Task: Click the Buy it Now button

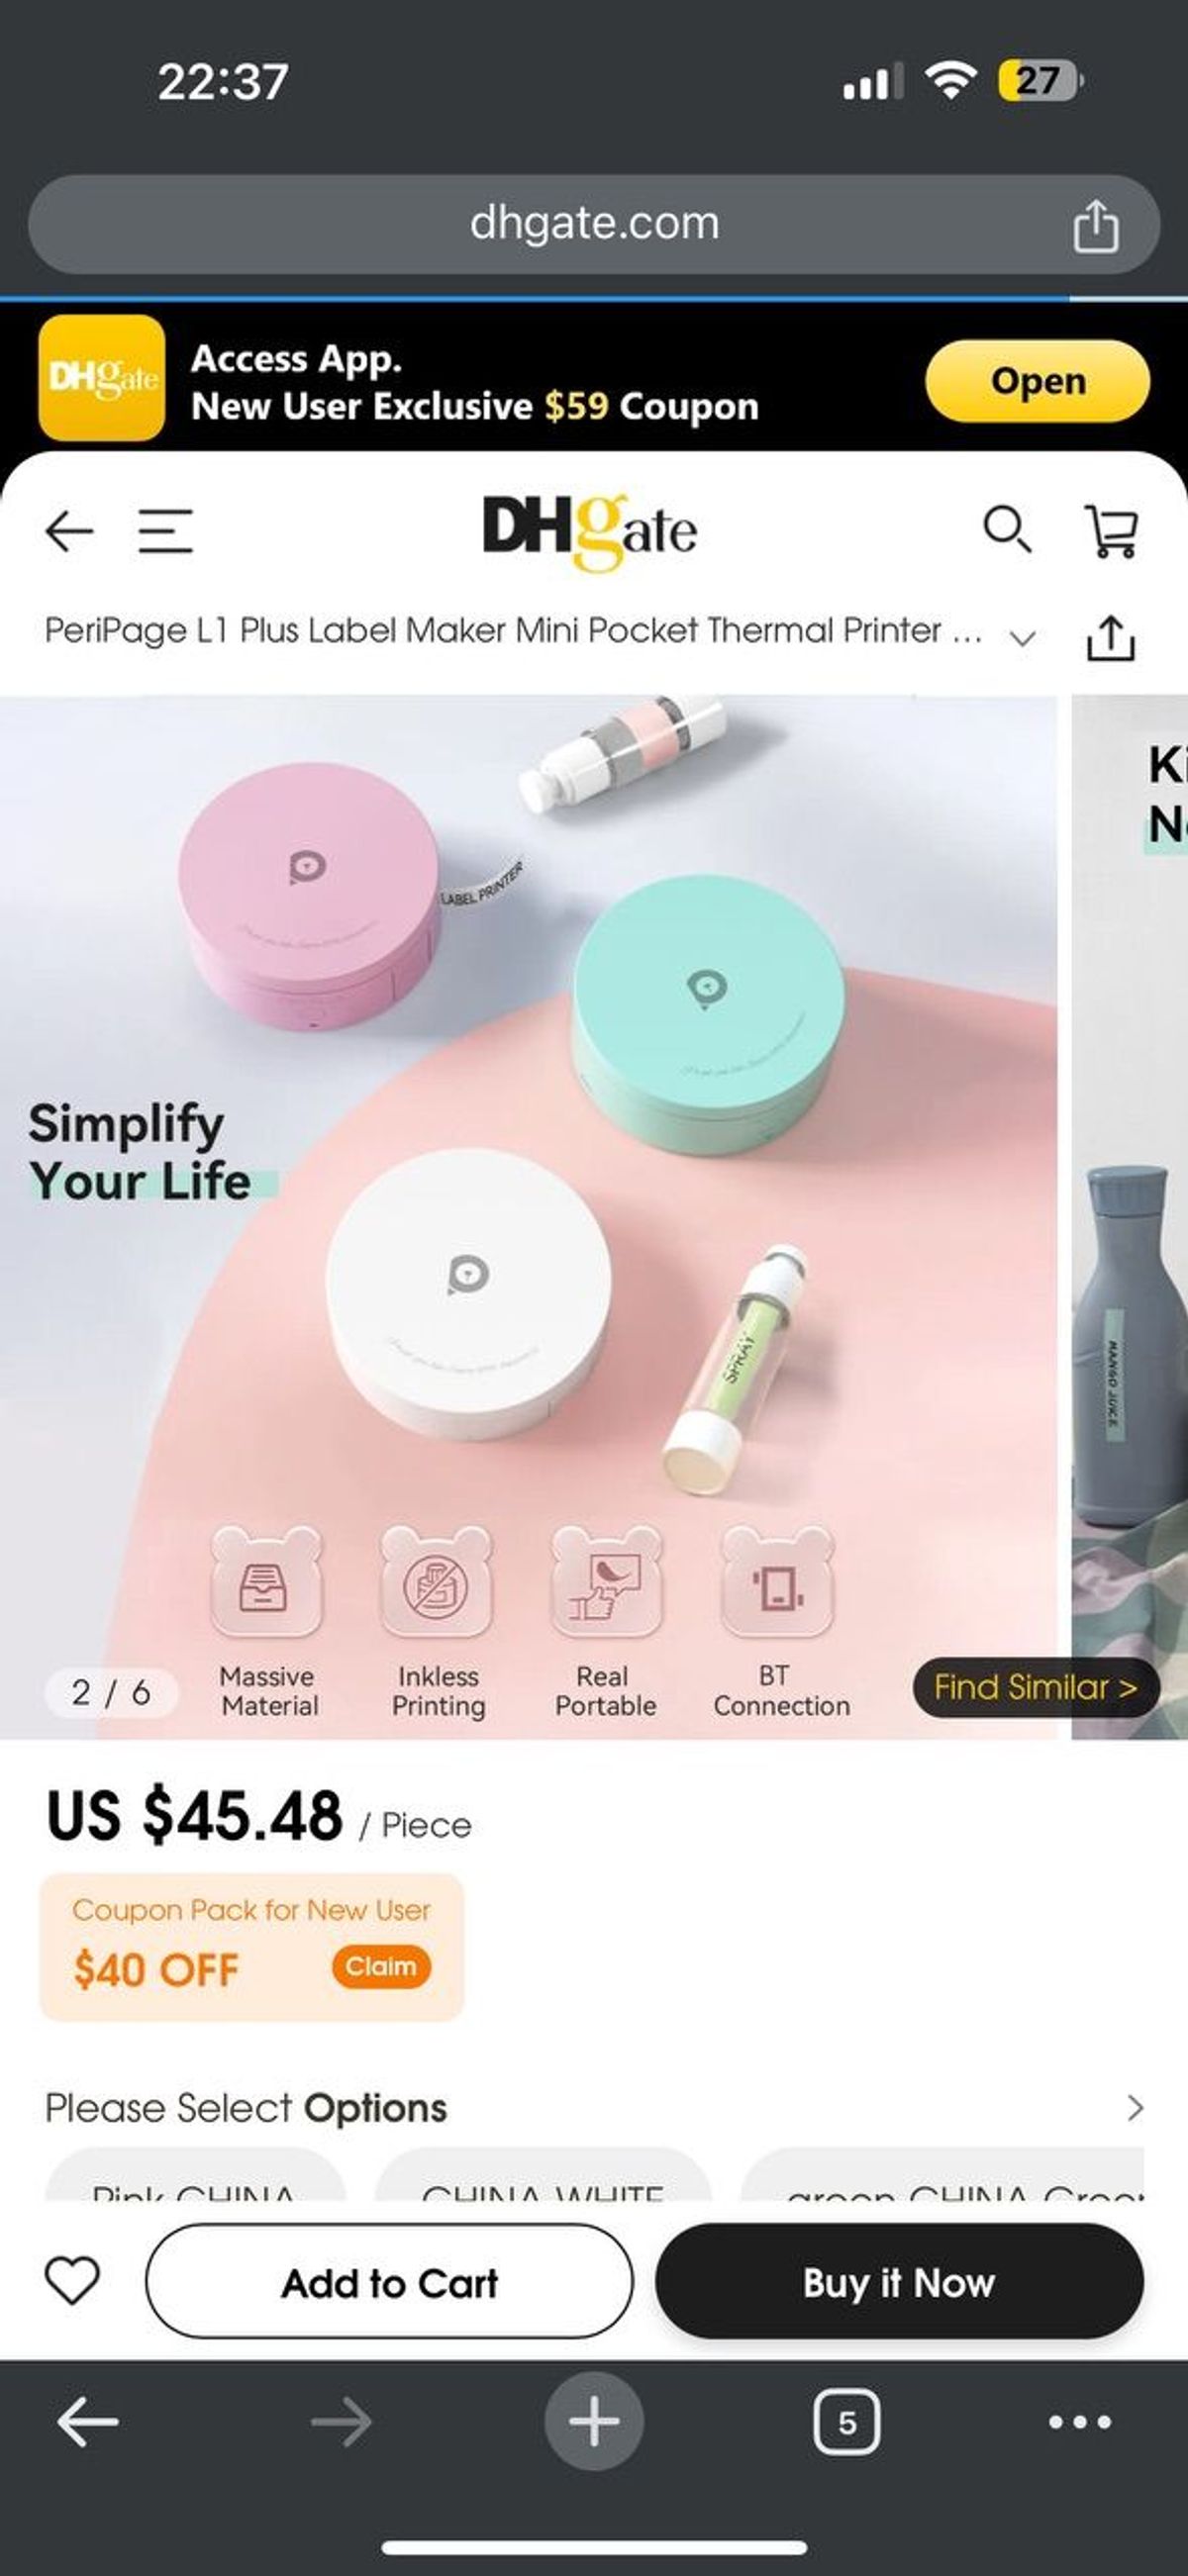Action: (899, 2281)
